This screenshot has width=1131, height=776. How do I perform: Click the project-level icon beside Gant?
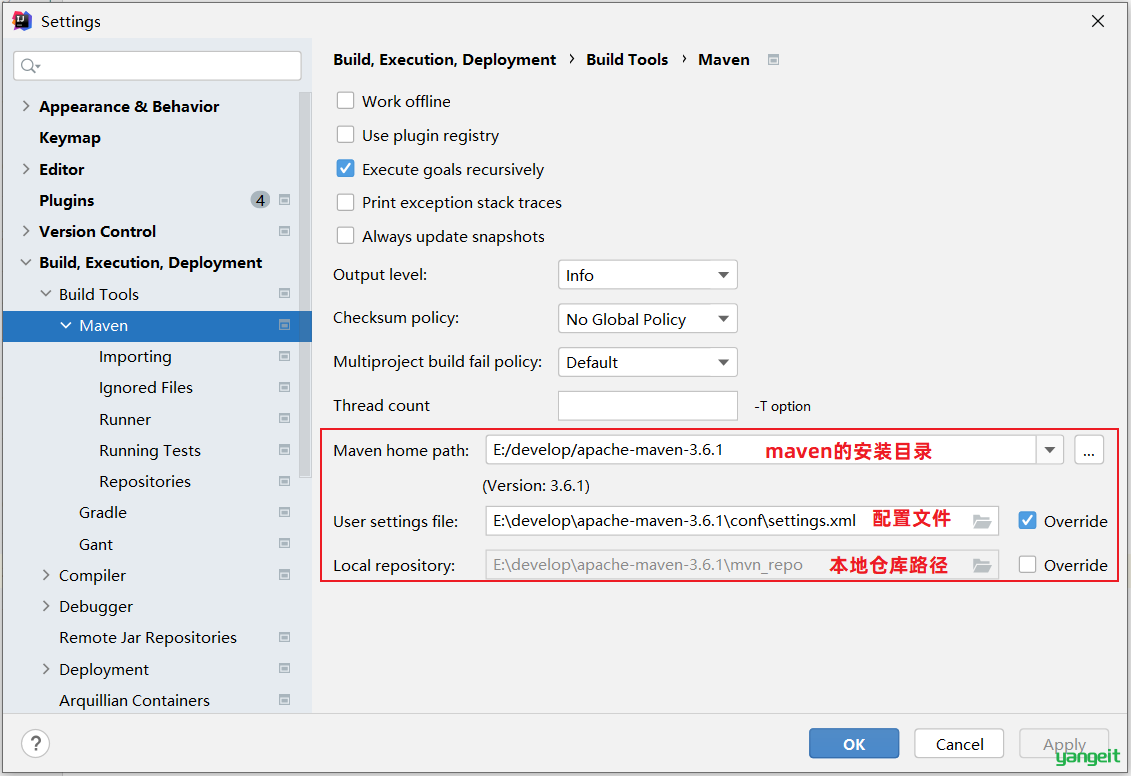(284, 544)
